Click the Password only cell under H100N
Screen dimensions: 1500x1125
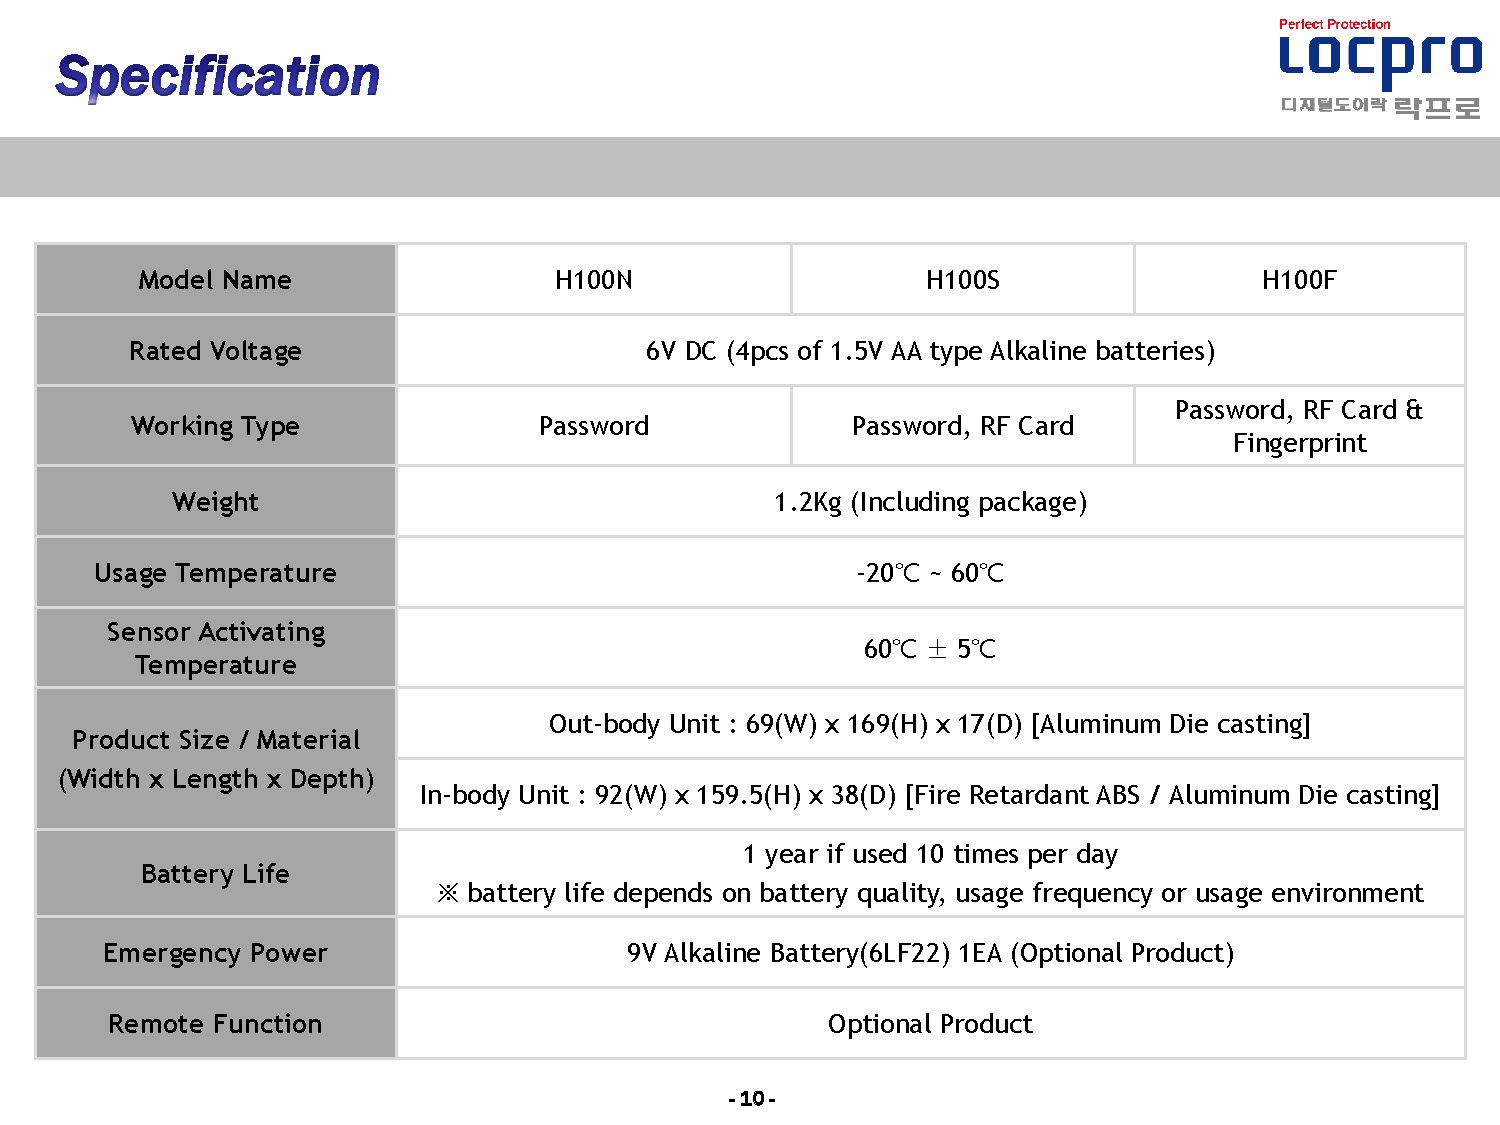coord(594,426)
